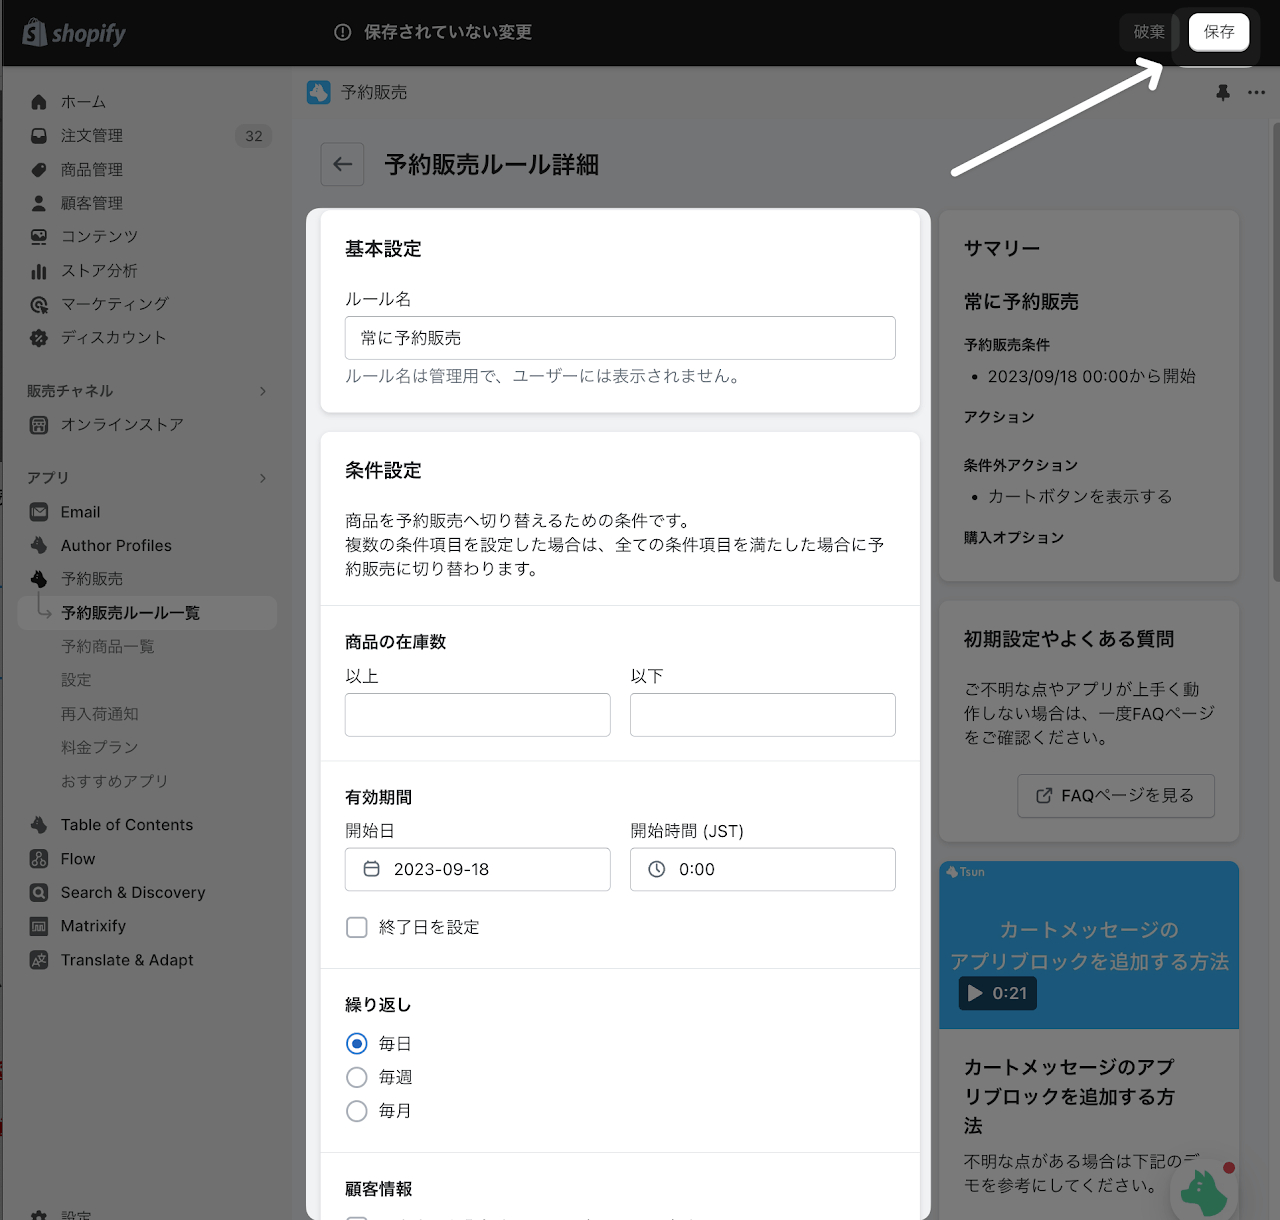Select the 毎月 radio button
1280x1220 pixels.
pos(357,1111)
